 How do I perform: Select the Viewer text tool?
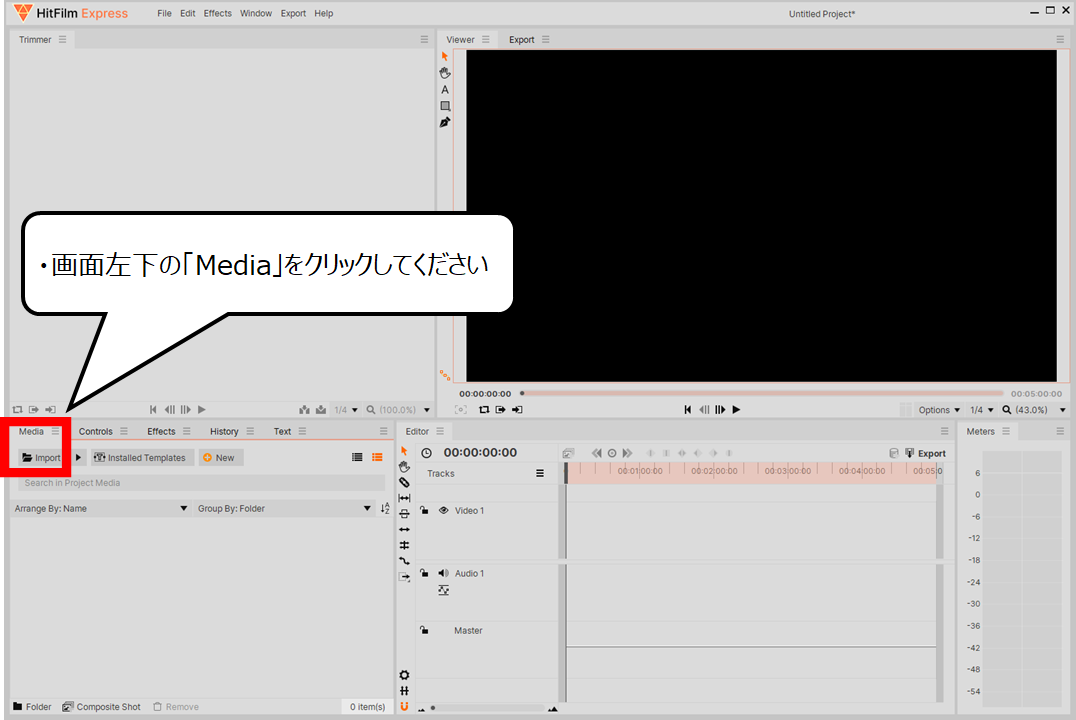pos(445,89)
